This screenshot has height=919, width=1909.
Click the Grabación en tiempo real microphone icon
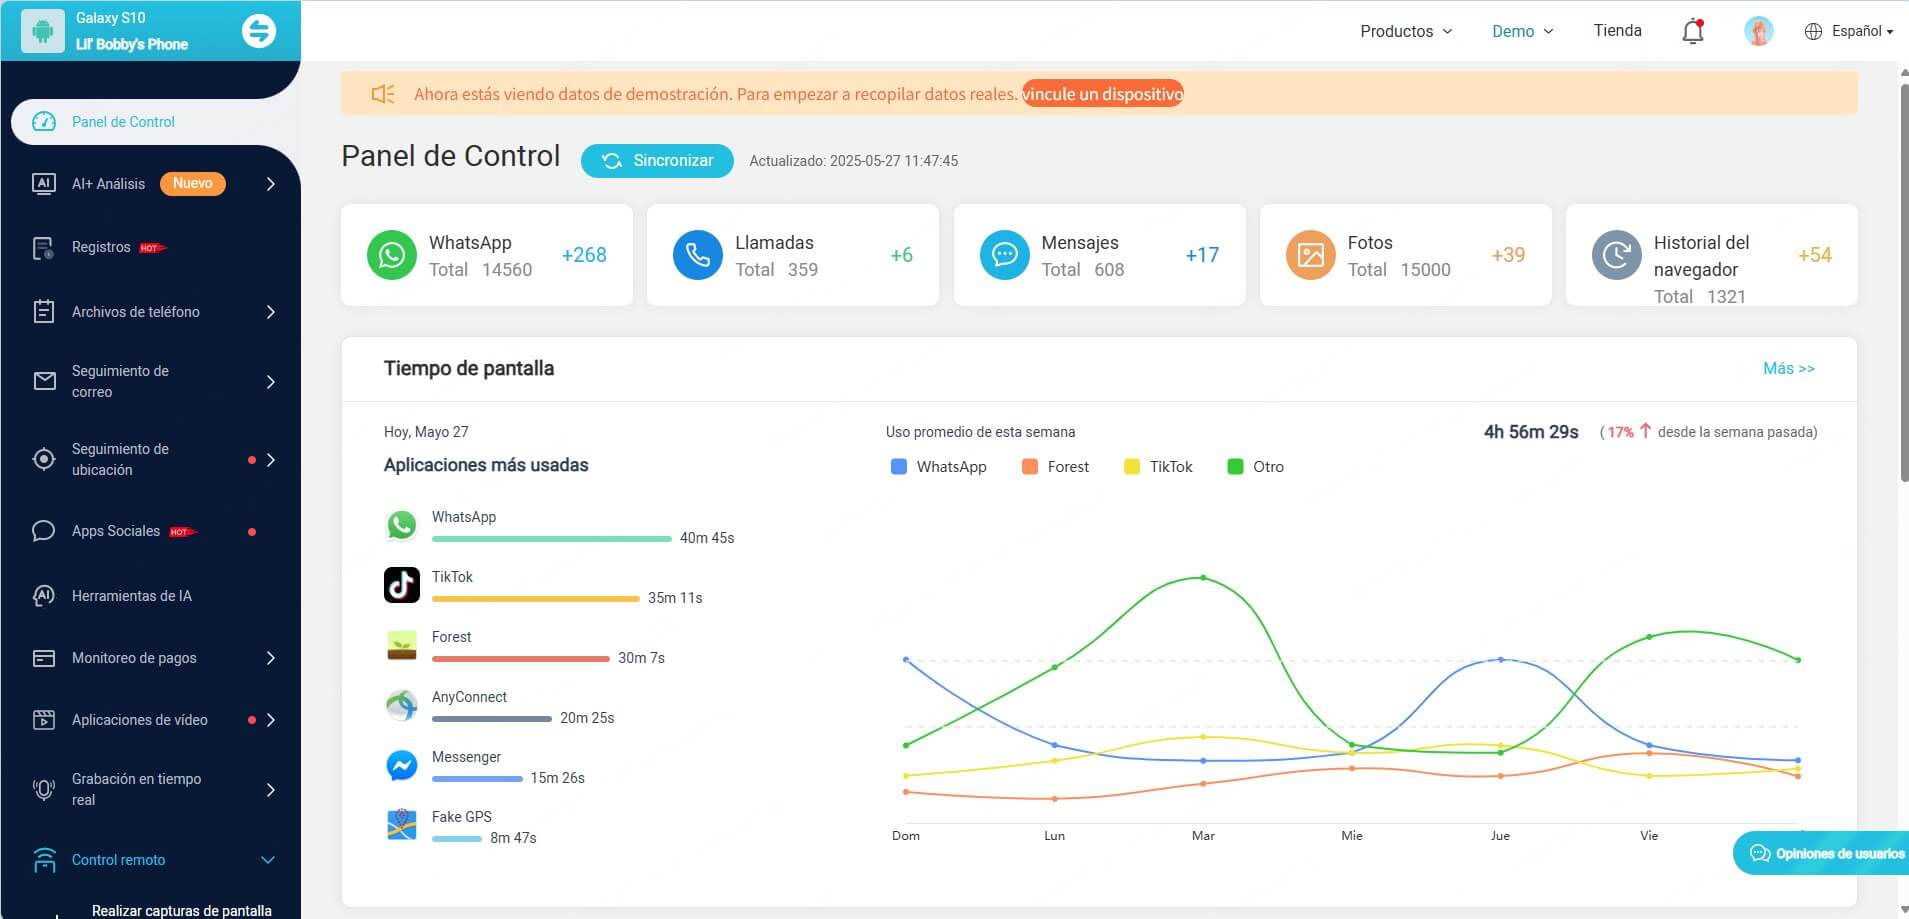coord(44,789)
